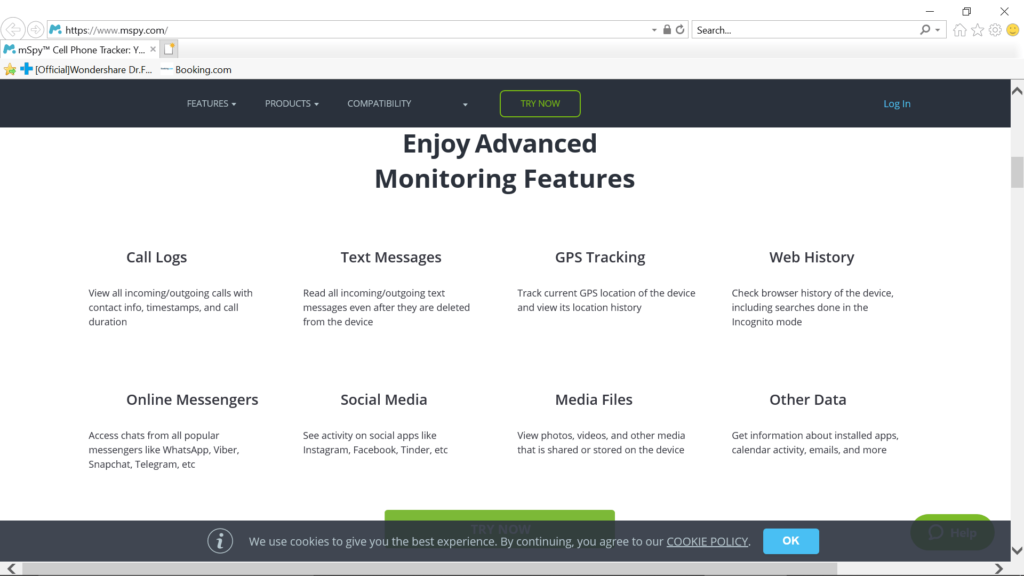
Task: Click the star icon on the favorites bar
Action: 8,69
